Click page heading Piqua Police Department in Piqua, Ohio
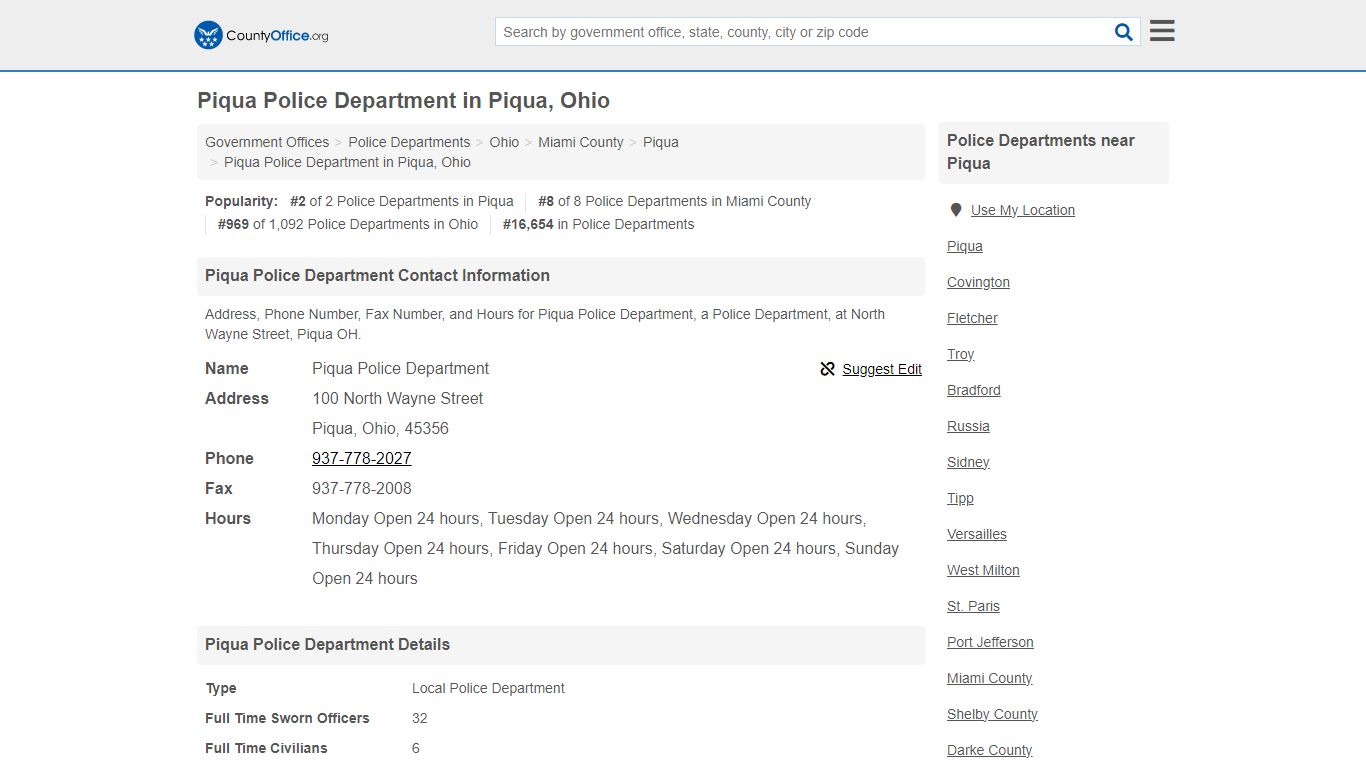Viewport: 1366px width, 768px height. 403,101
